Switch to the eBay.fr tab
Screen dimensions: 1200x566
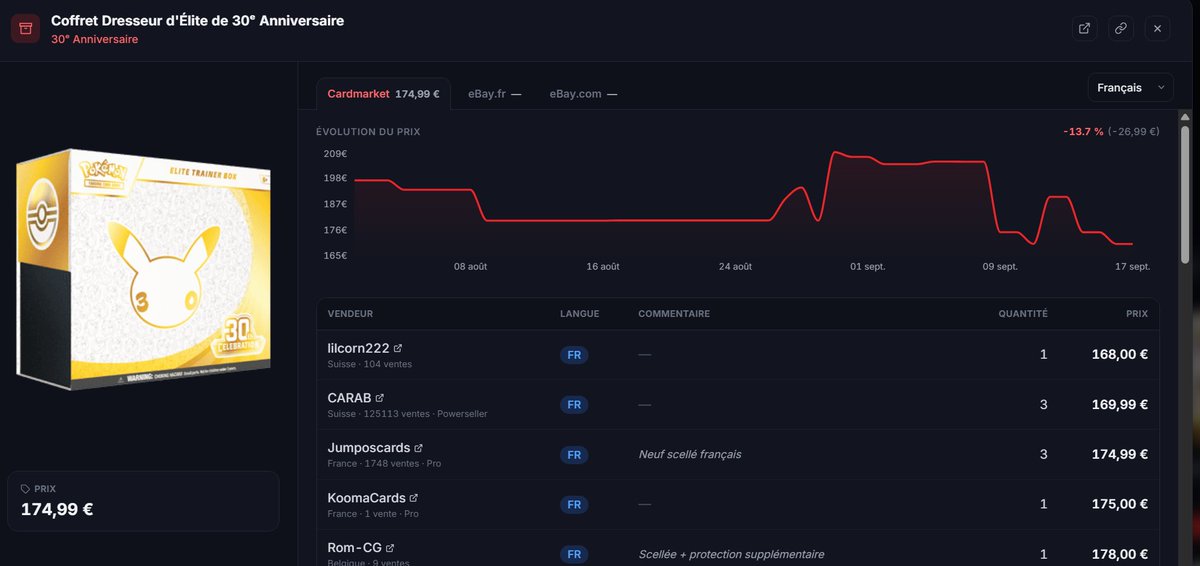coord(494,94)
